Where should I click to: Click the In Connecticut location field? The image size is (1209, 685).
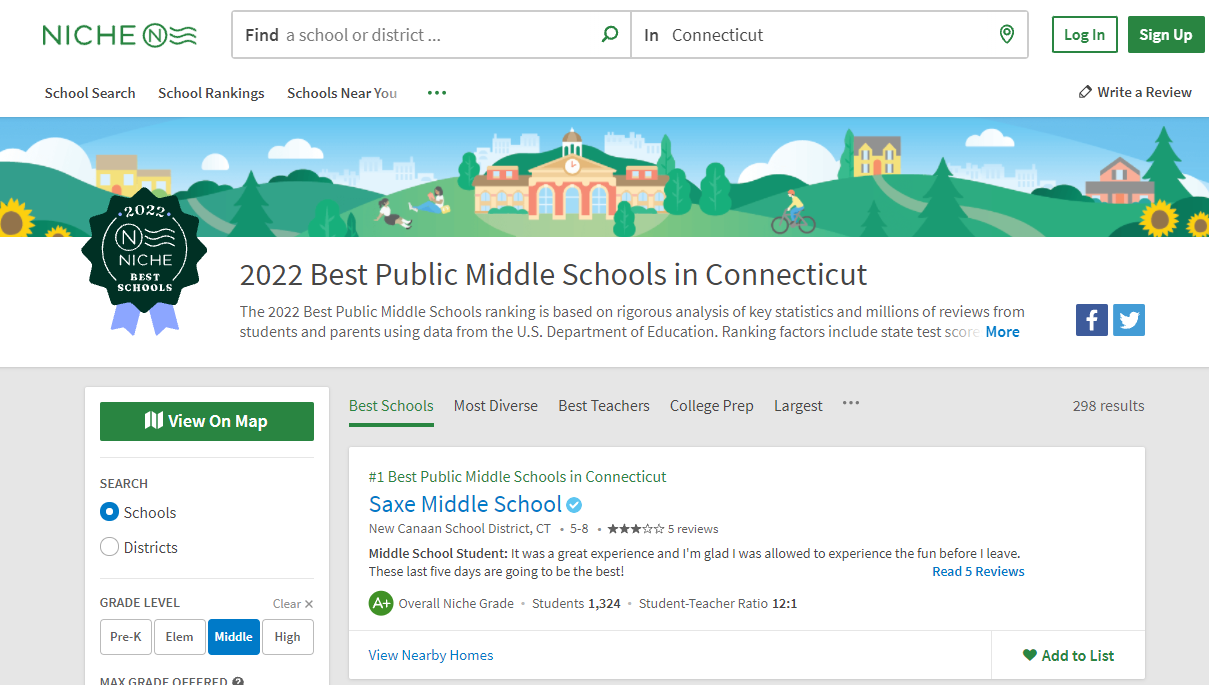tap(829, 35)
